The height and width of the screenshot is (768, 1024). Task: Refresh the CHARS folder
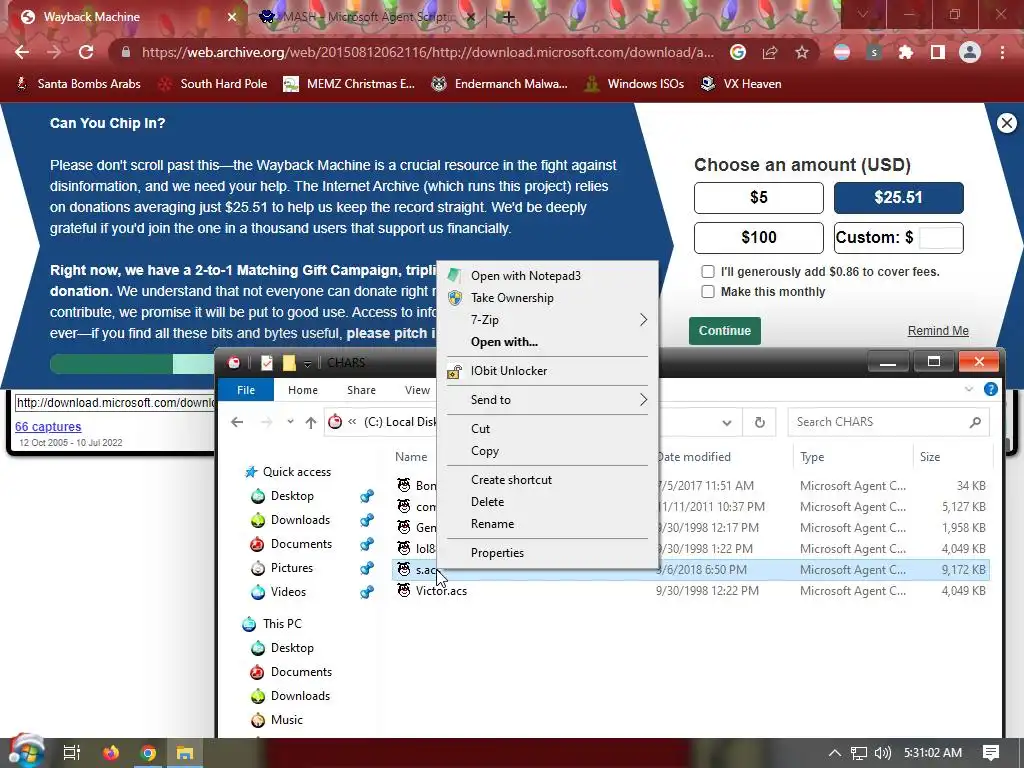click(x=760, y=423)
